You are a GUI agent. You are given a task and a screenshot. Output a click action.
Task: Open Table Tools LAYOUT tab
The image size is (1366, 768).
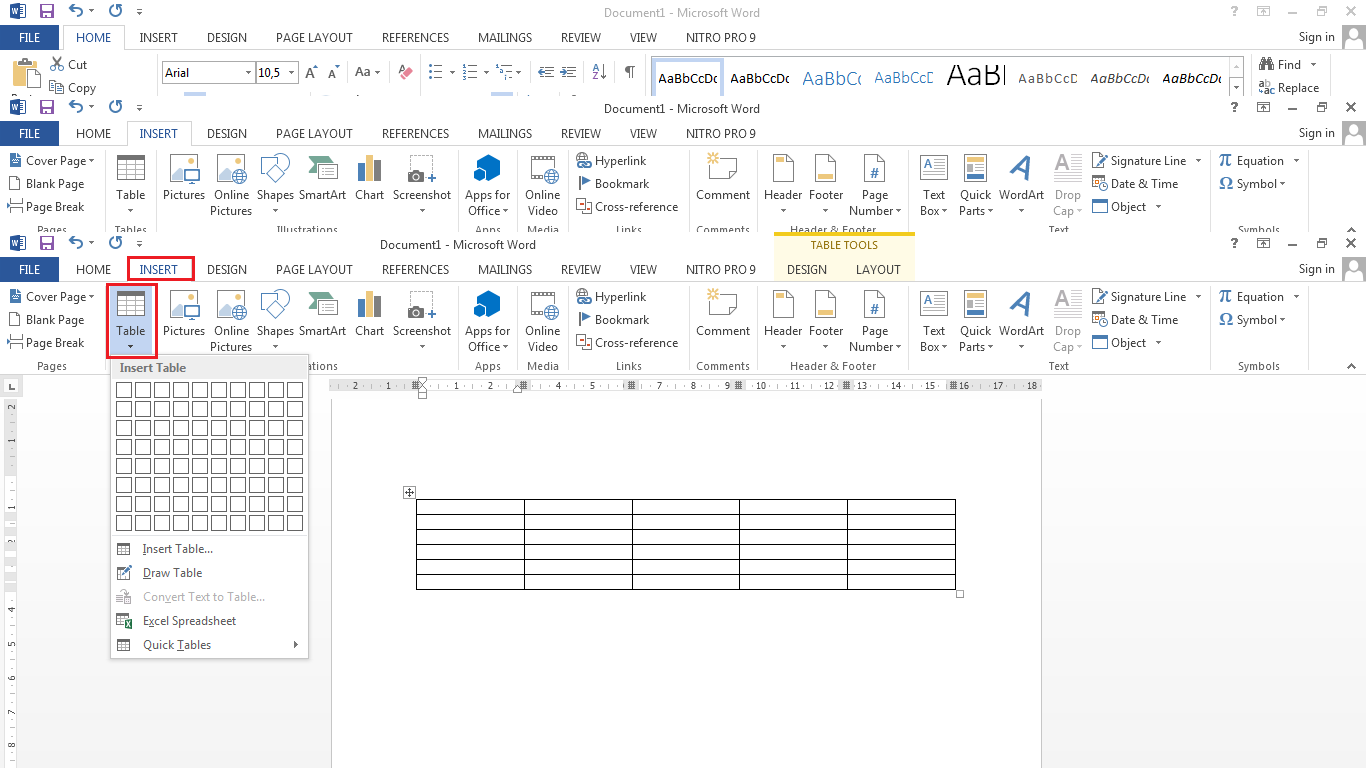coord(878,269)
